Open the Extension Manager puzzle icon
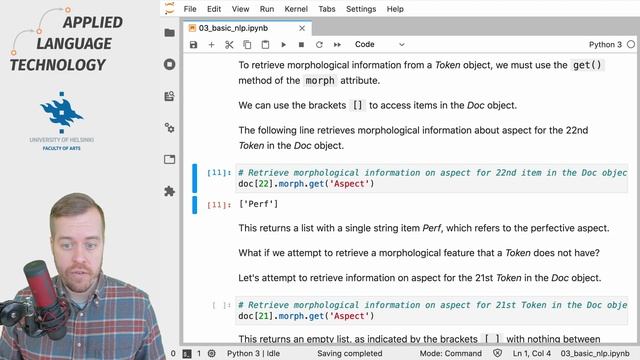640x360 pixels. click(169, 191)
